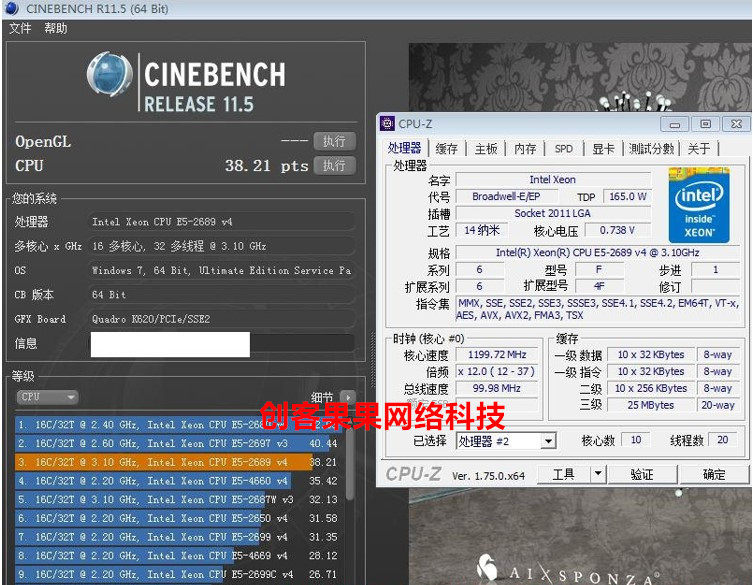Select ranking row E5-2699C v4 26.71
Screen dimensions: 753x585
(178, 574)
